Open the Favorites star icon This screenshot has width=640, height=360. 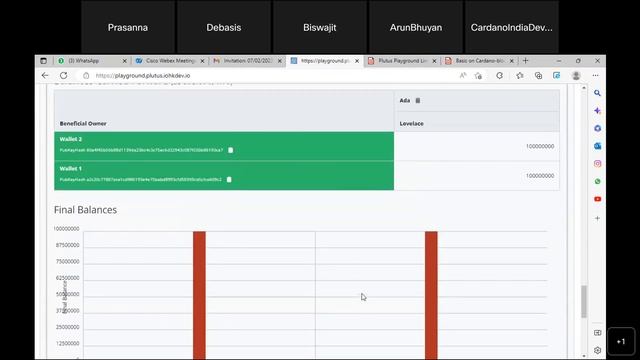coord(520,76)
